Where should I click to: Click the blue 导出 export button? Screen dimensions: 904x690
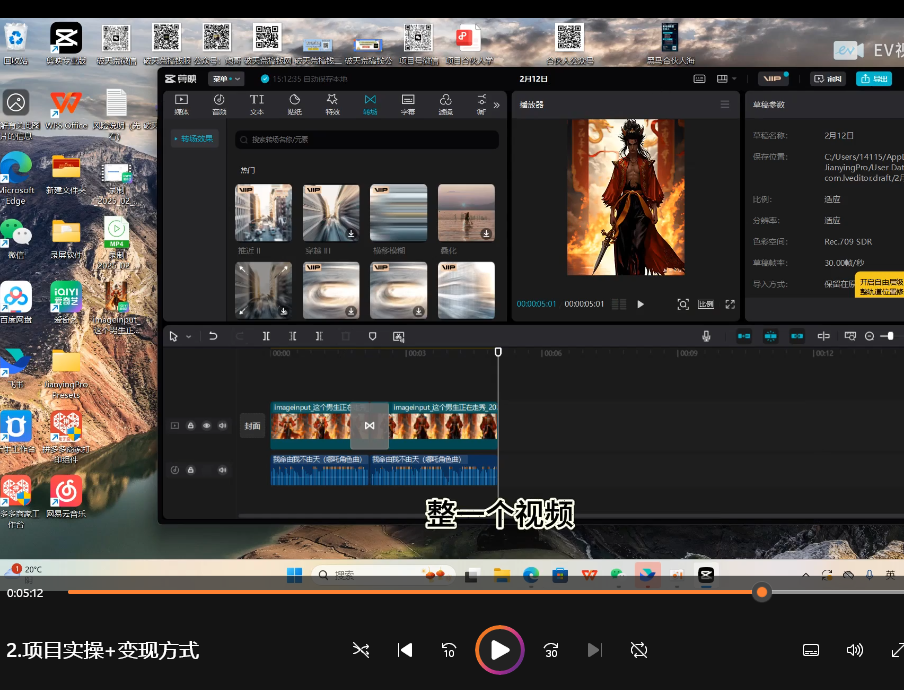874,79
